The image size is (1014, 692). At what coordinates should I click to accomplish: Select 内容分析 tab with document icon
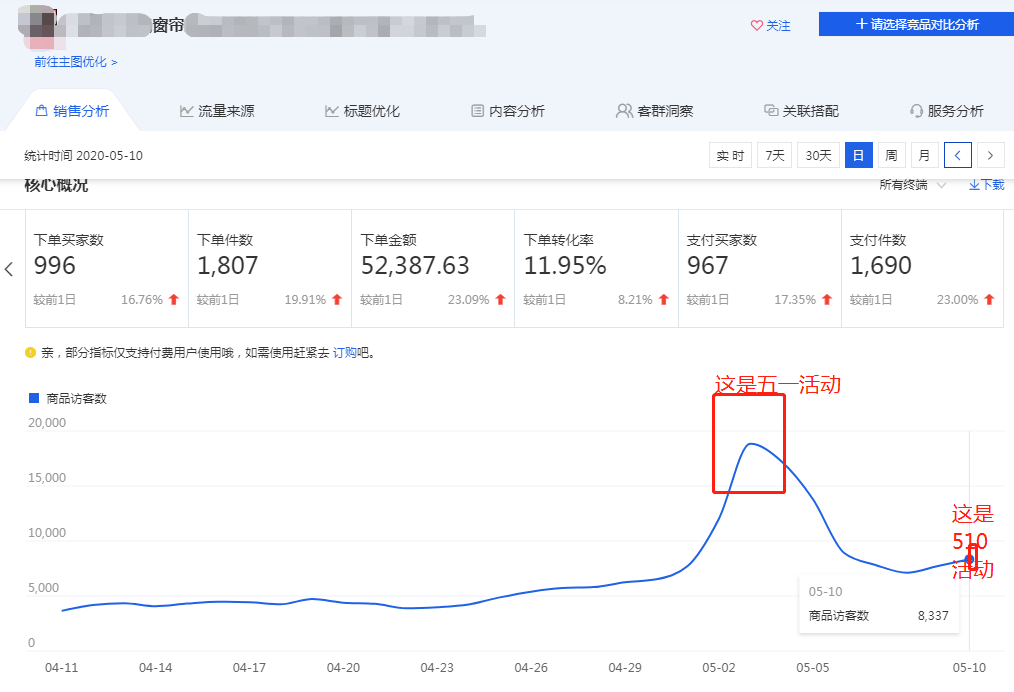508,111
